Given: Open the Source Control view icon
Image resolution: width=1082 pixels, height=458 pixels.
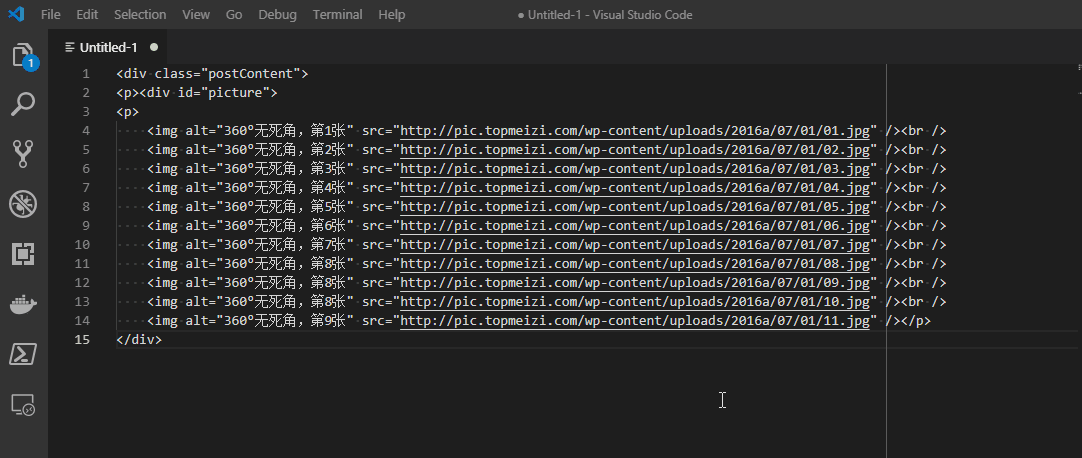Looking at the screenshot, I should coord(23,153).
